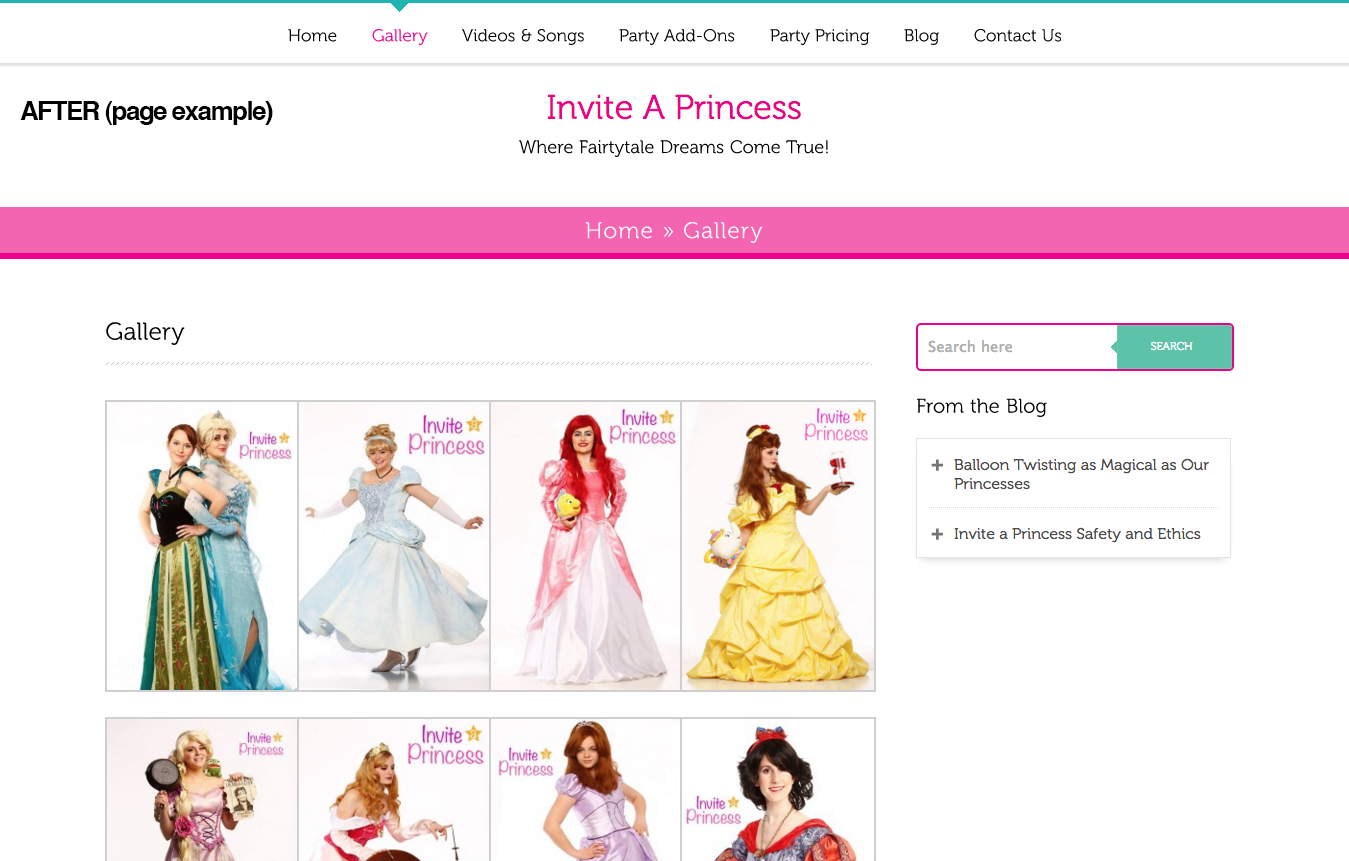Image resolution: width=1349 pixels, height=861 pixels.
Task: Click inside the Search here field
Action: tap(1015, 347)
